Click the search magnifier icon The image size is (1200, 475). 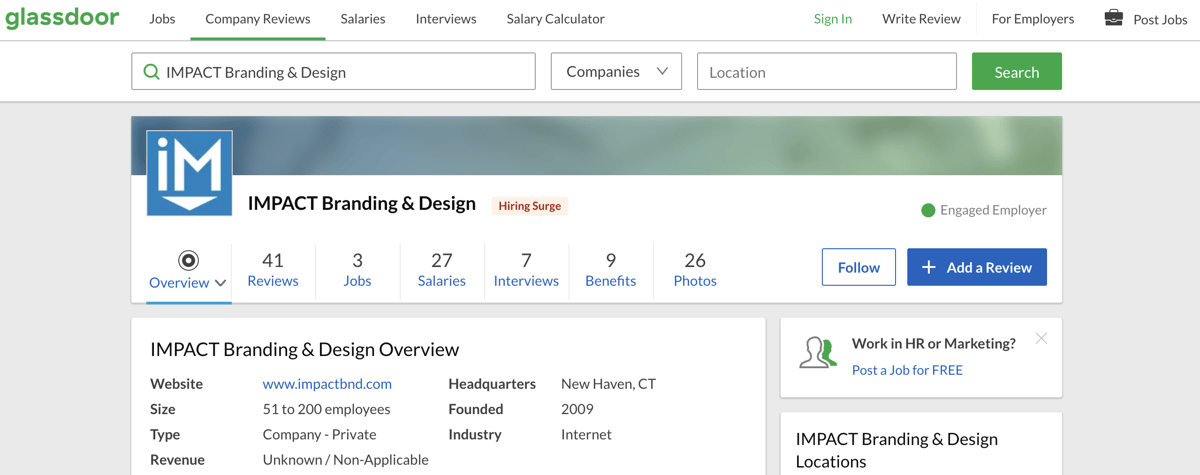151,72
